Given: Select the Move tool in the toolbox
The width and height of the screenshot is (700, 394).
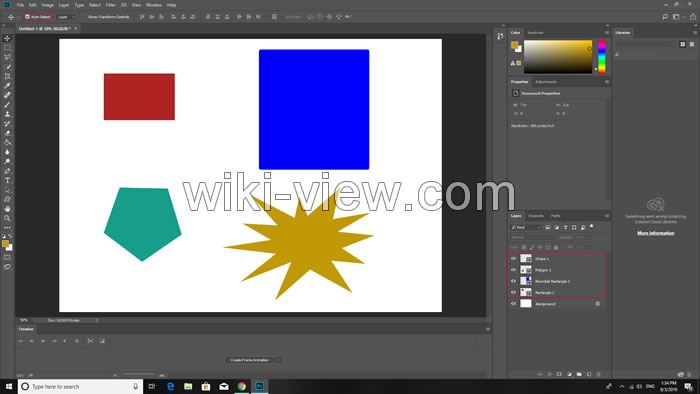Looking at the screenshot, I should point(7,38).
